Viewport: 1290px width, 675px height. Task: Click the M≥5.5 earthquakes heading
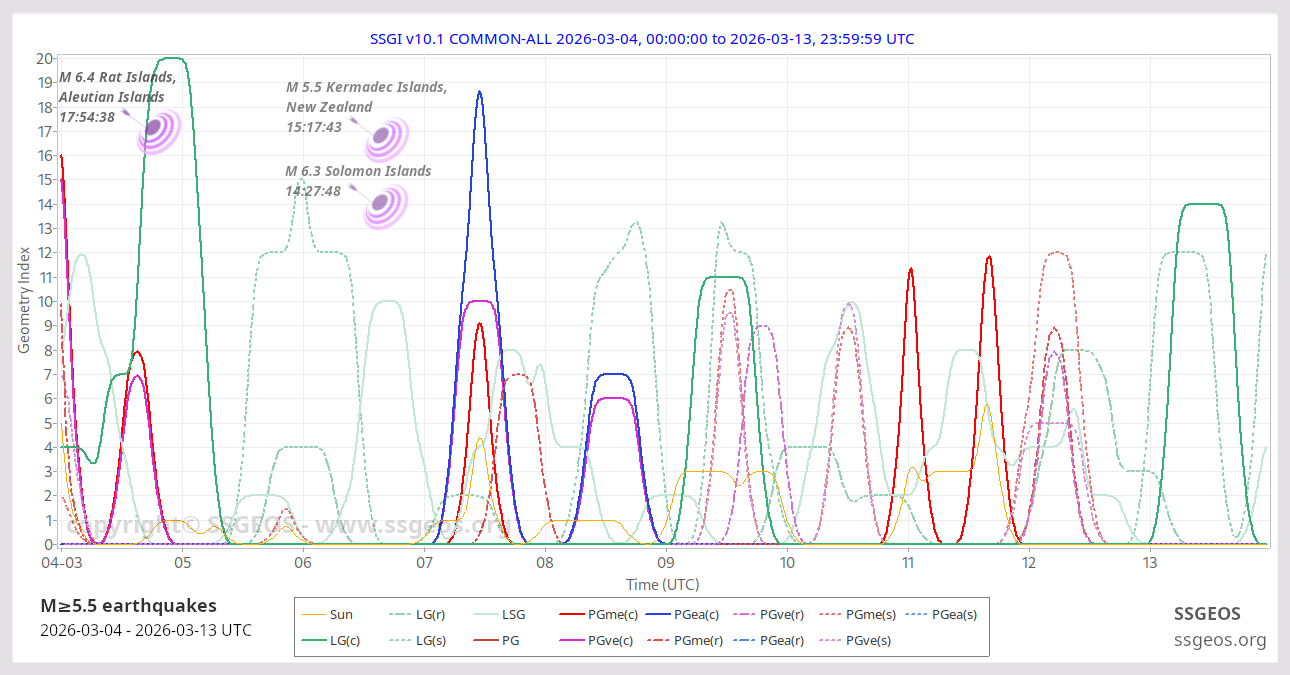tap(128, 606)
